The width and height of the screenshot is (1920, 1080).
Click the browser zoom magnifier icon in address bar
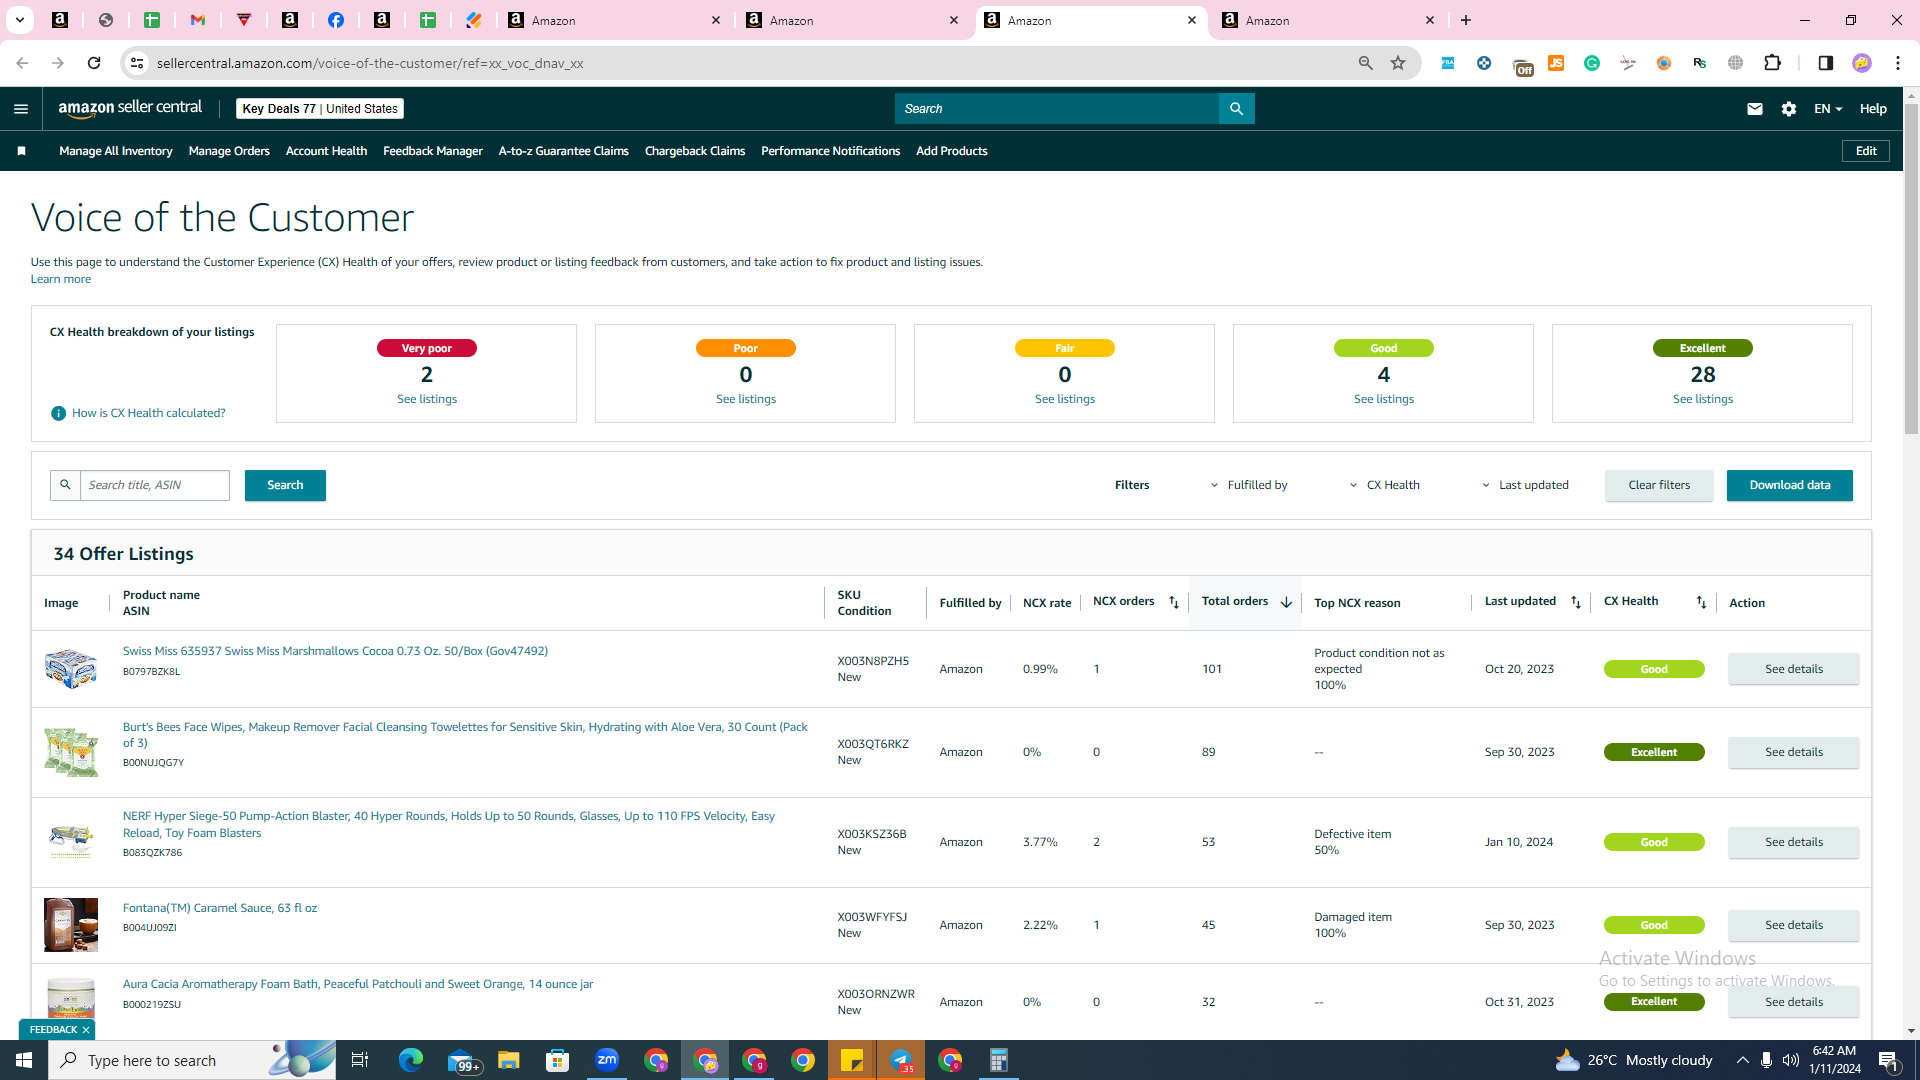point(1366,63)
